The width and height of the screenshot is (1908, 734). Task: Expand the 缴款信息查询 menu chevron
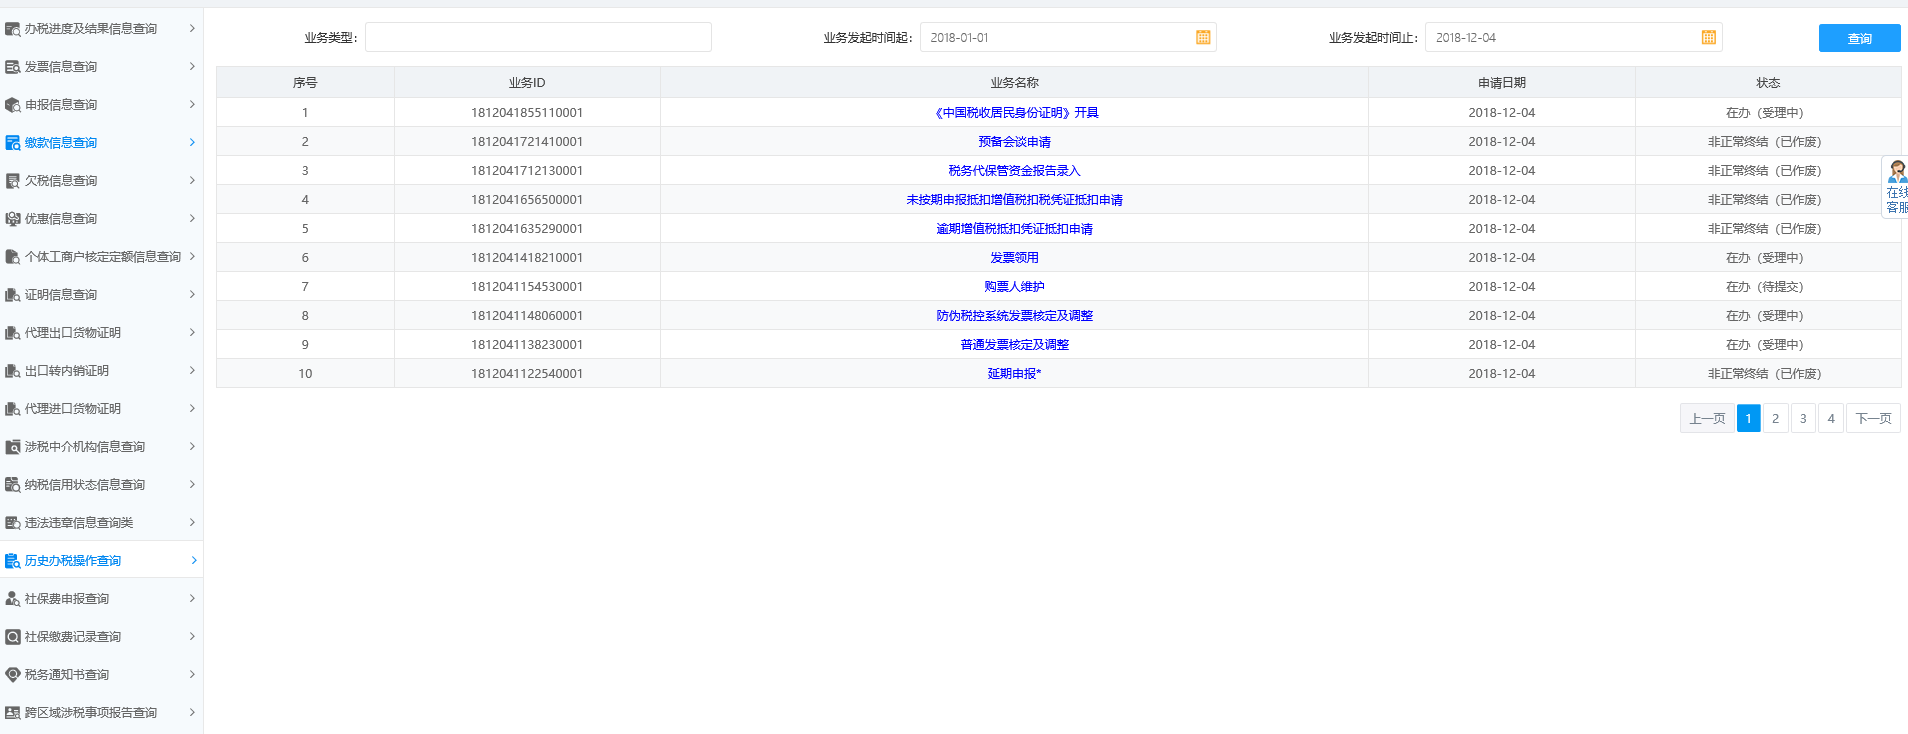pyautogui.click(x=192, y=143)
